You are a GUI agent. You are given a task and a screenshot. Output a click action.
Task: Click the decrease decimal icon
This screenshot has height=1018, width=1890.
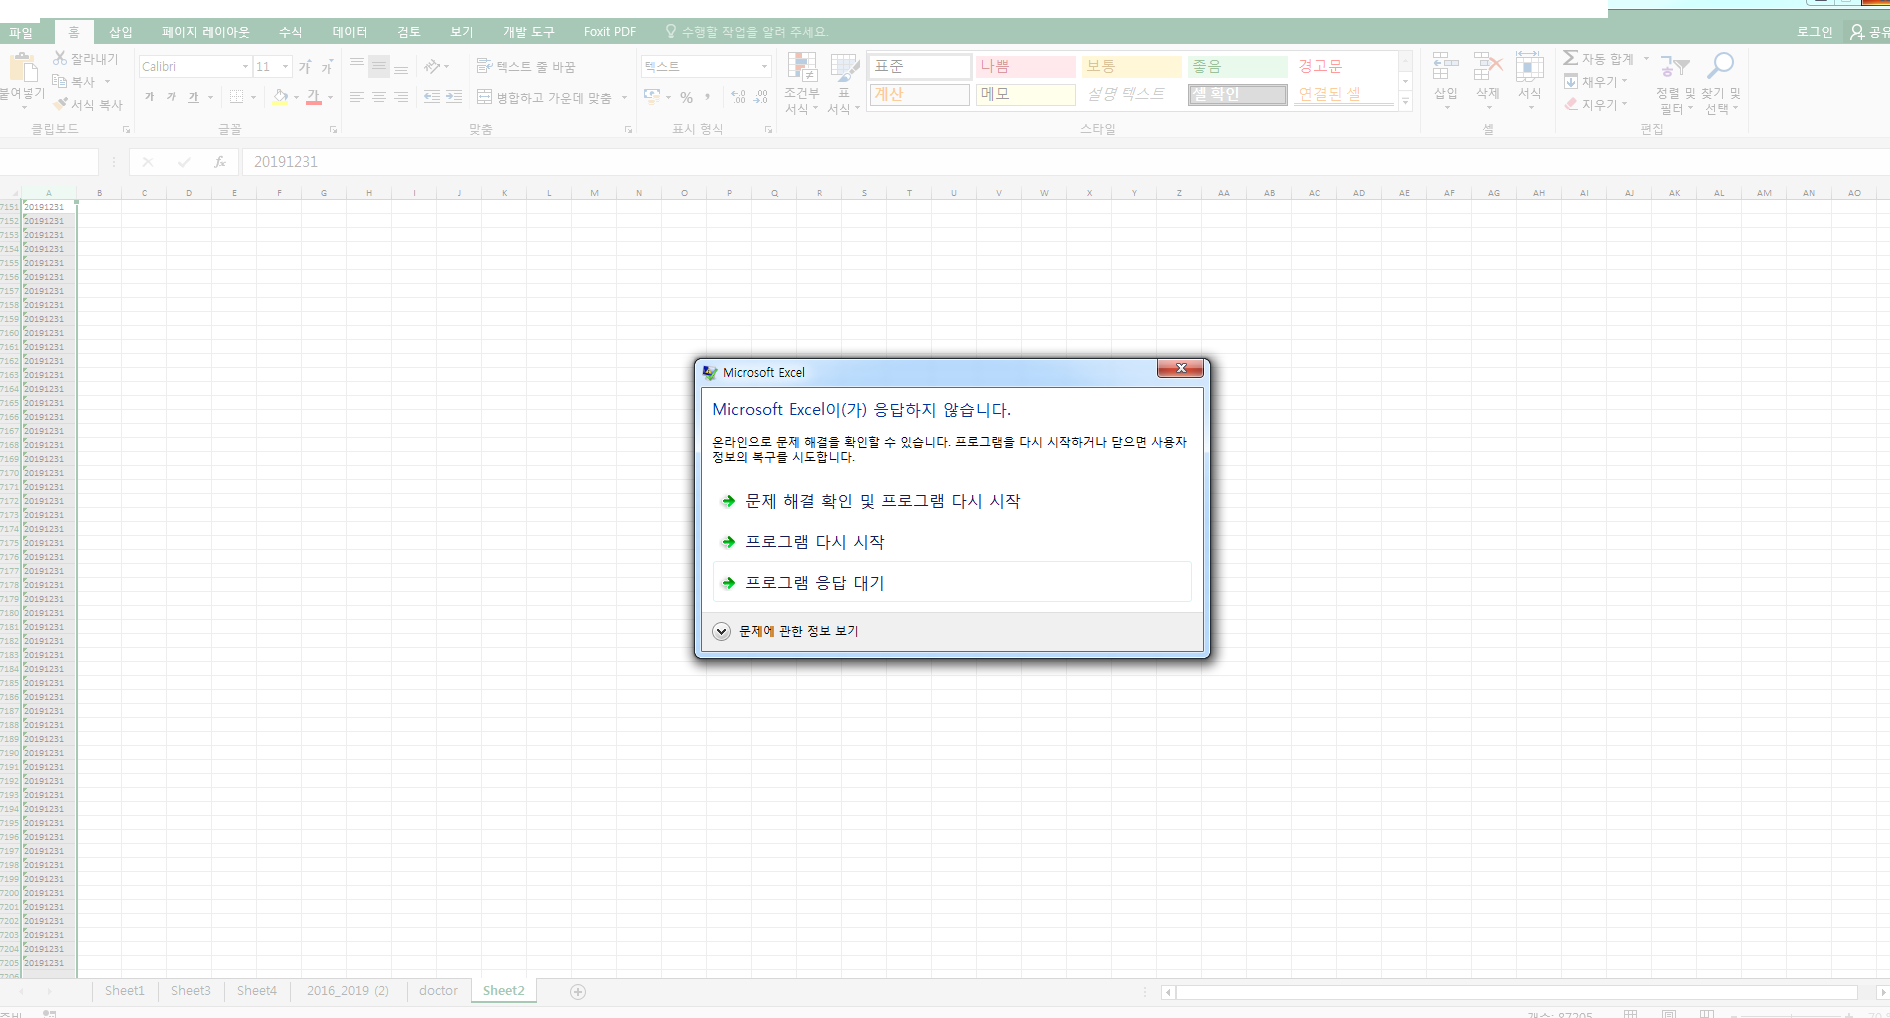coord(761,97)
